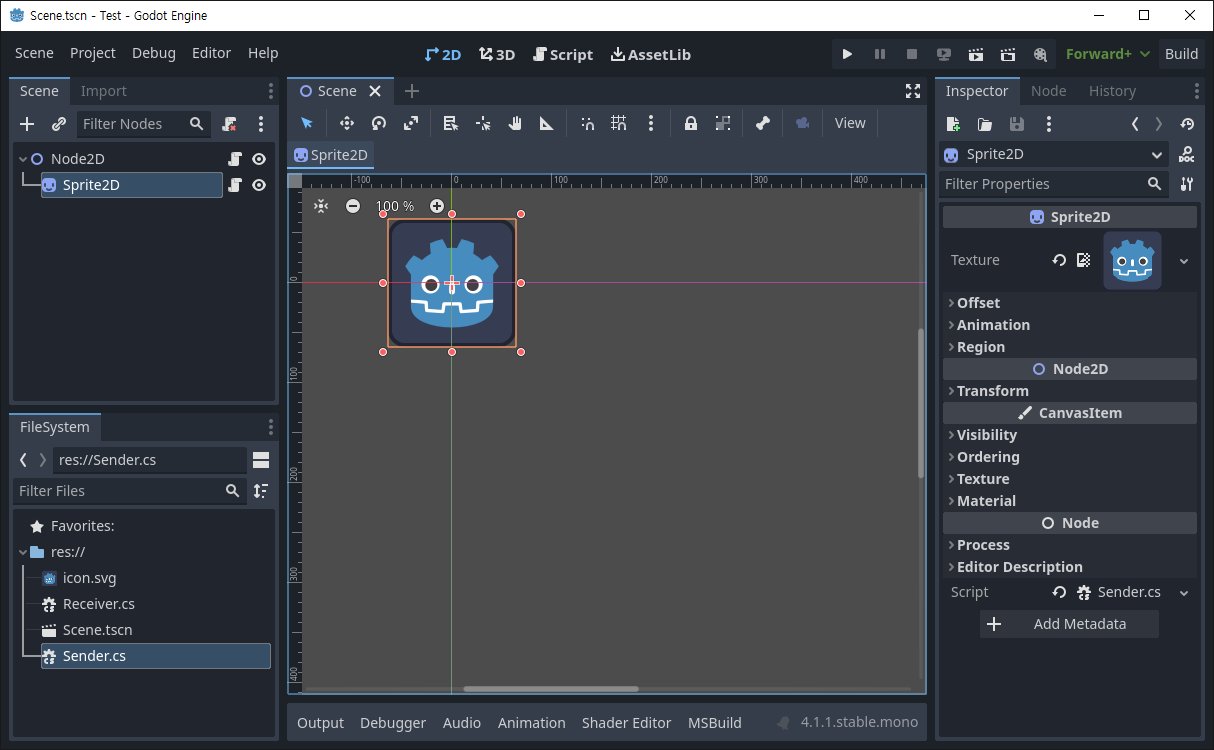The image size is (1214, 750).
Task: Open the Script Sender.cs dropdown arrow
Action: tap(1184, 593)
